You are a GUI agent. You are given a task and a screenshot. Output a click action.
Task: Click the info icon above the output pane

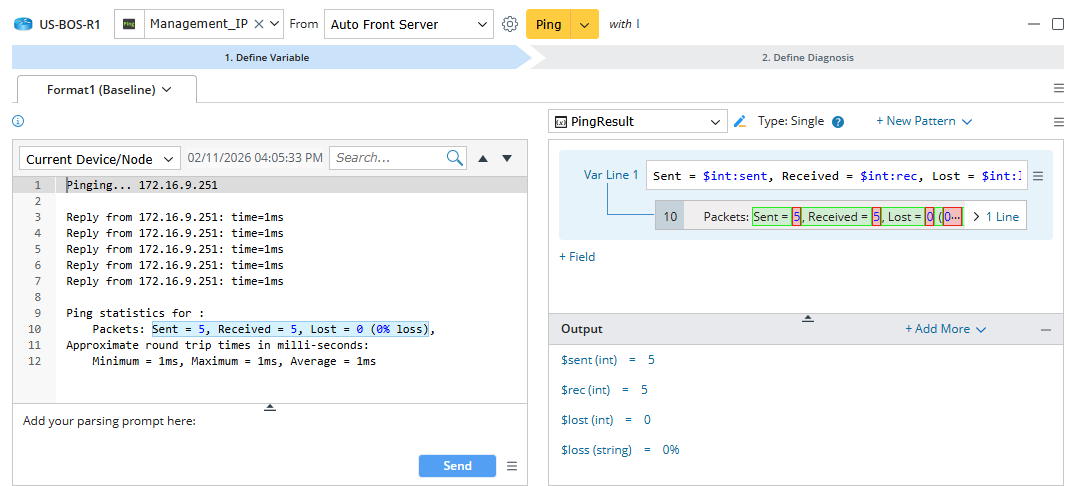coord(18,121)
